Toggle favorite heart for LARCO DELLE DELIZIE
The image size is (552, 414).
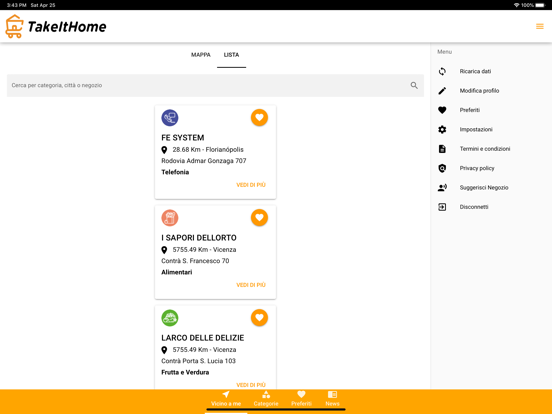pyautogui.click(x=259, y=318)
